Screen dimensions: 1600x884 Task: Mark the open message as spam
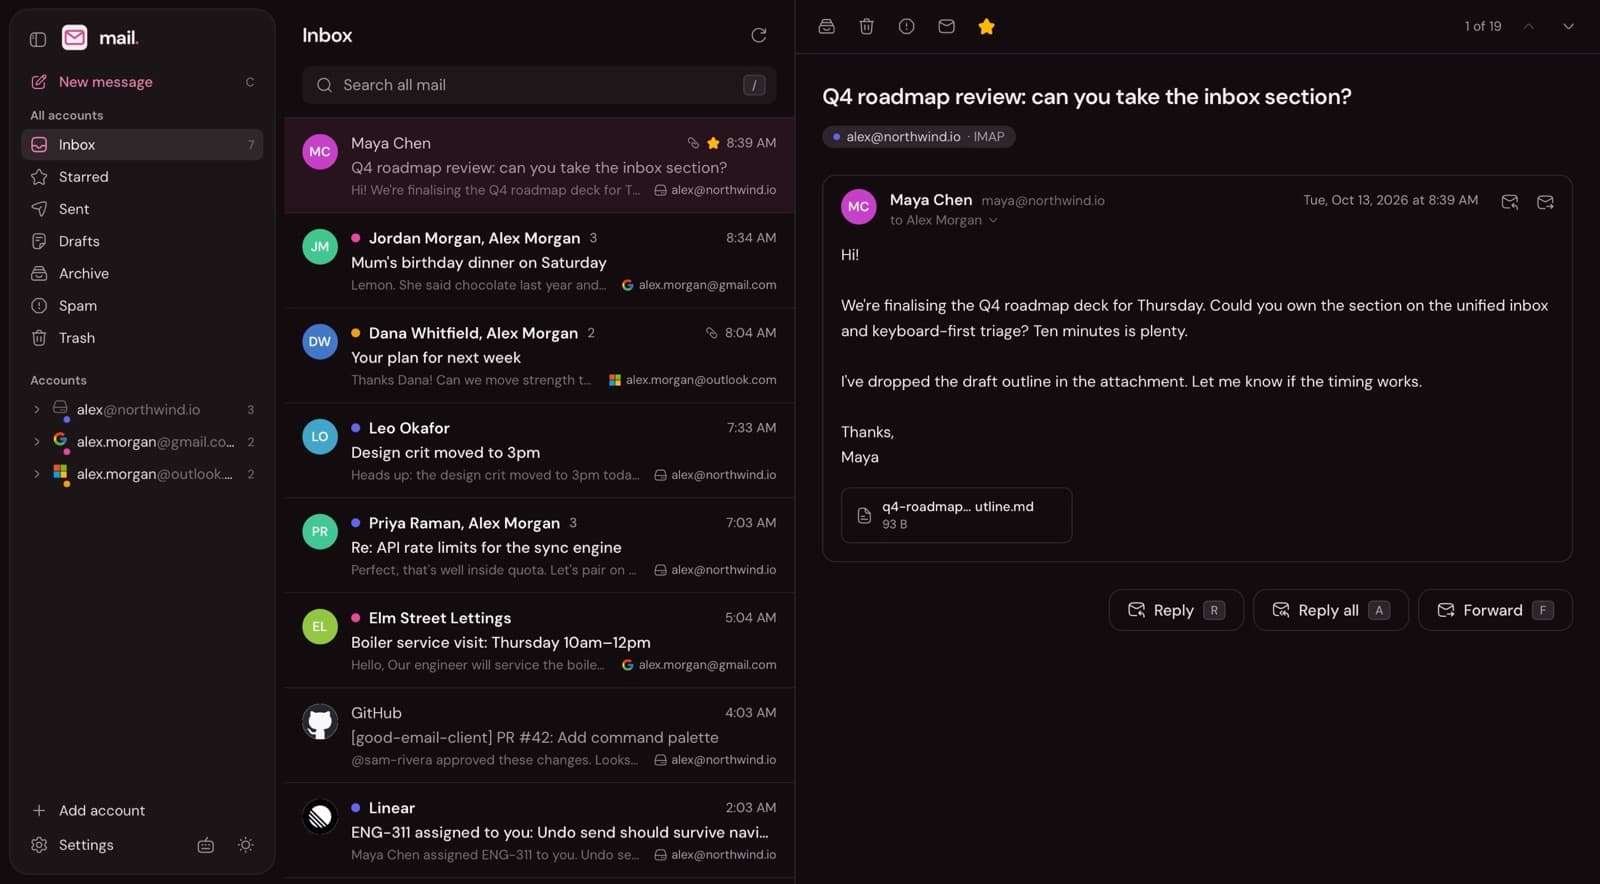(906, 27)
